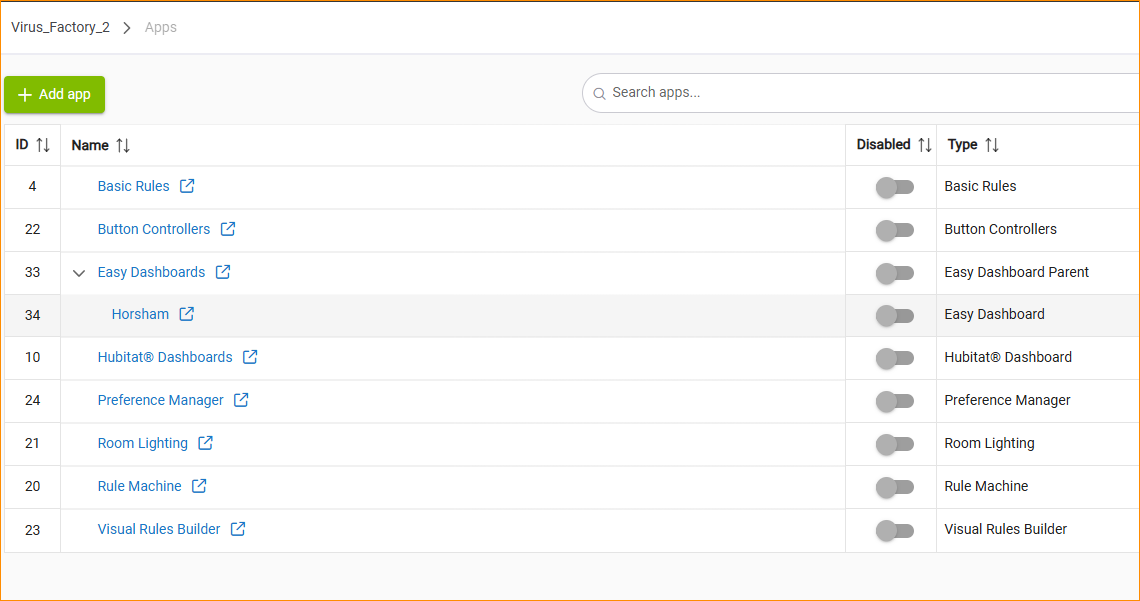Open Easy Dashboards in new window icon

click(x=223, y=272)
